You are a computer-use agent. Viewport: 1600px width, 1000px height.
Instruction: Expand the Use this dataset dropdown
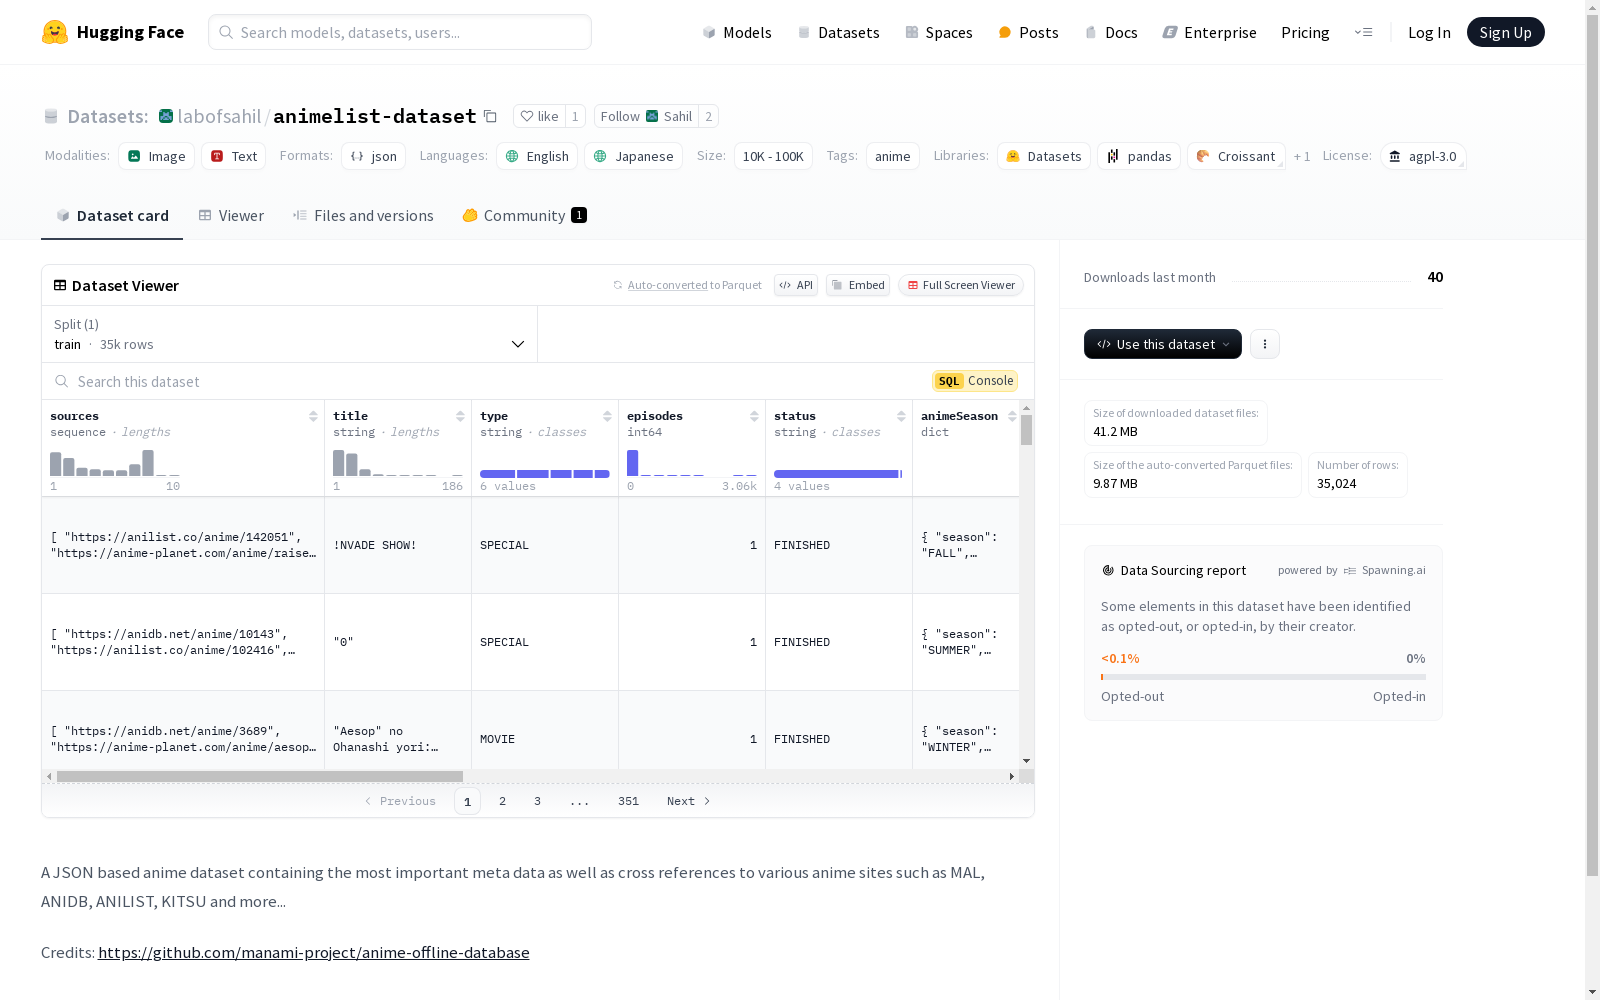click(x=1163, y=344)
